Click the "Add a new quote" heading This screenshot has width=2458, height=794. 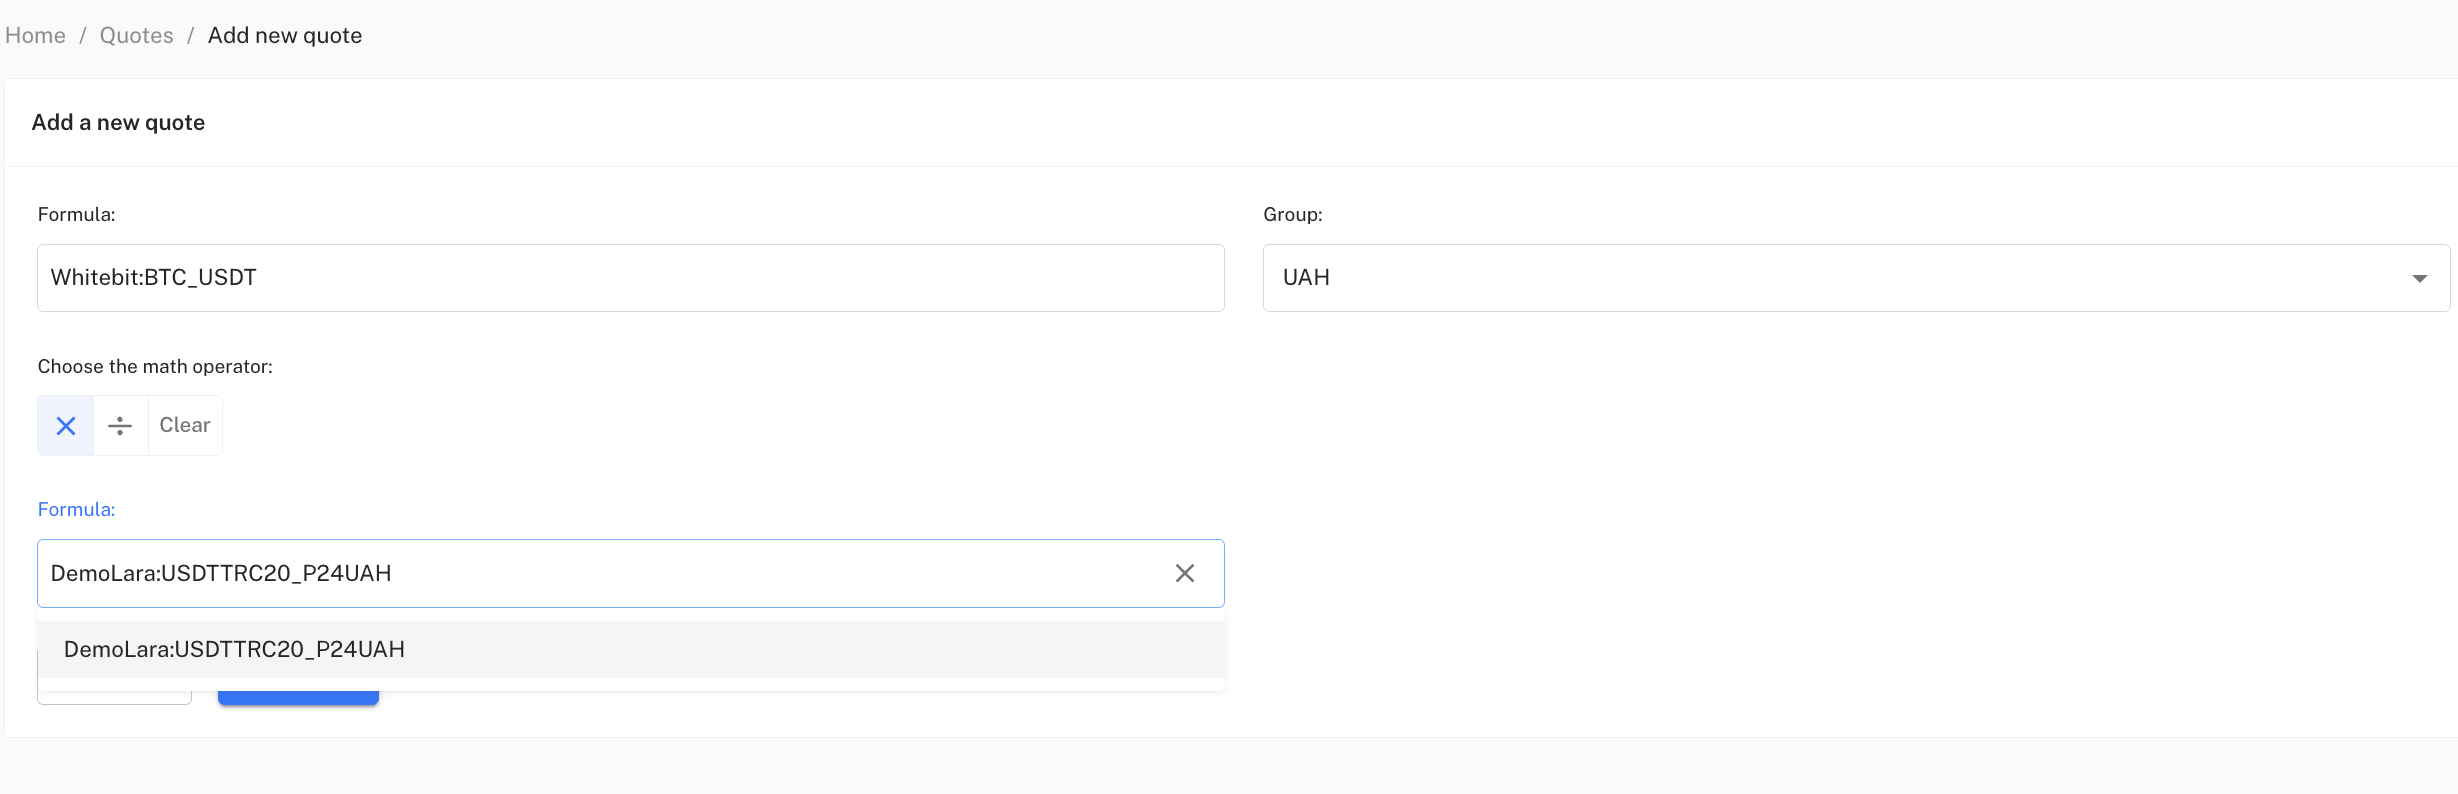(118, 122)
